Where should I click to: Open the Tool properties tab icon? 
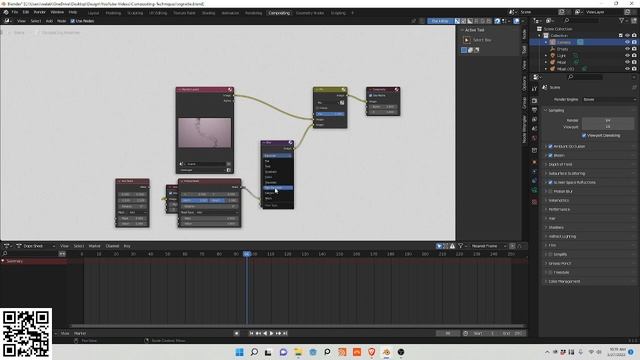click(534, 88)
